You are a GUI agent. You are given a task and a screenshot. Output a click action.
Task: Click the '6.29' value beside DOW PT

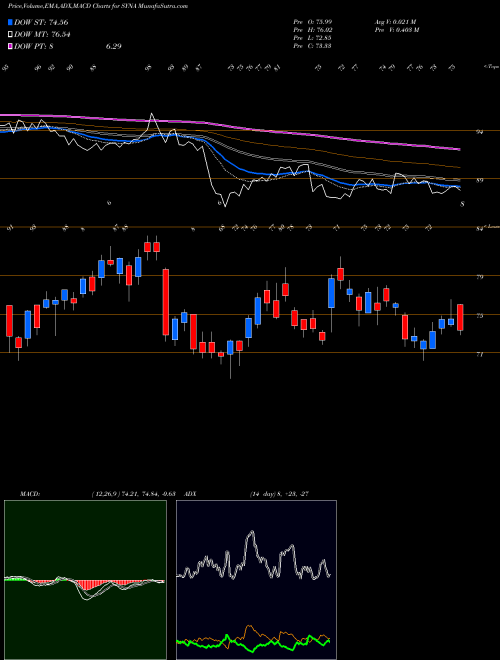[114, 46]
